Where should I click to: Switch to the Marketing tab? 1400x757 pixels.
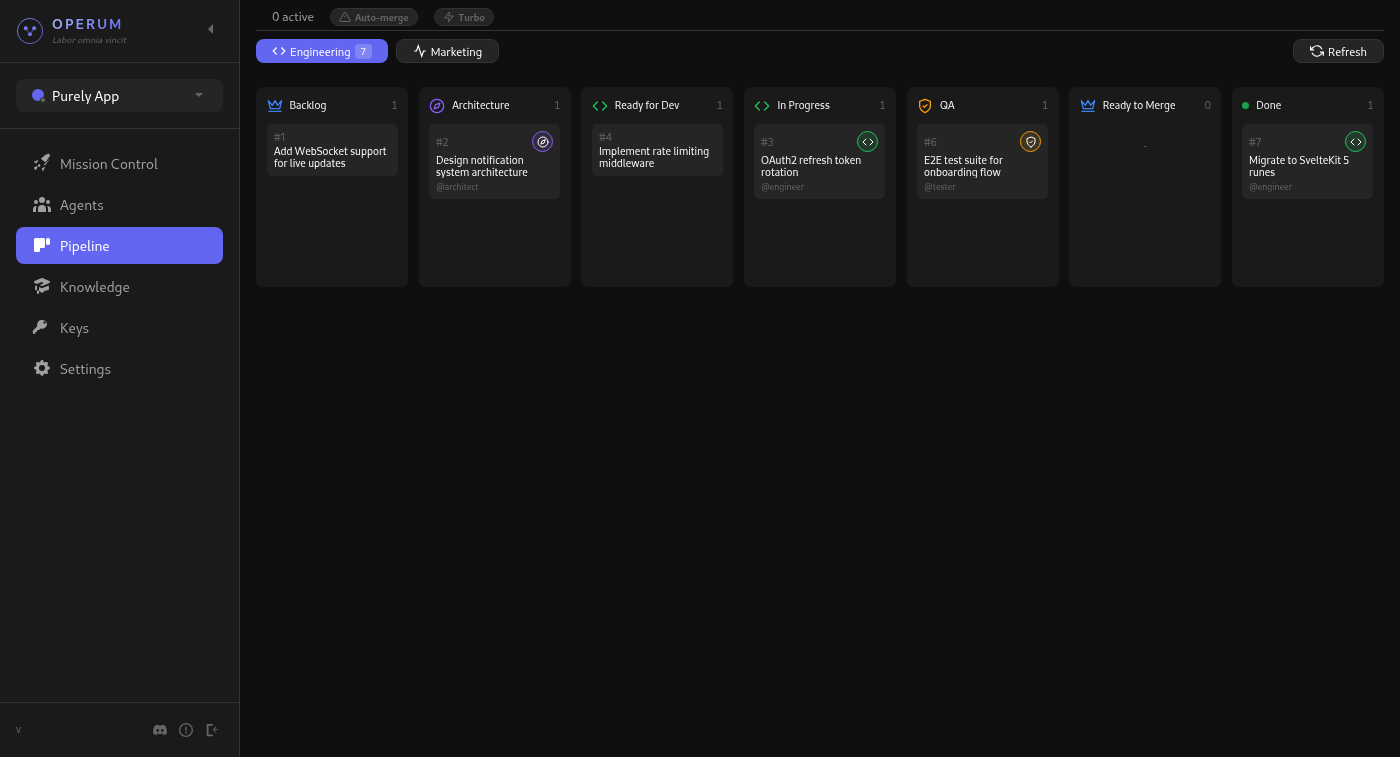[447, 51]
